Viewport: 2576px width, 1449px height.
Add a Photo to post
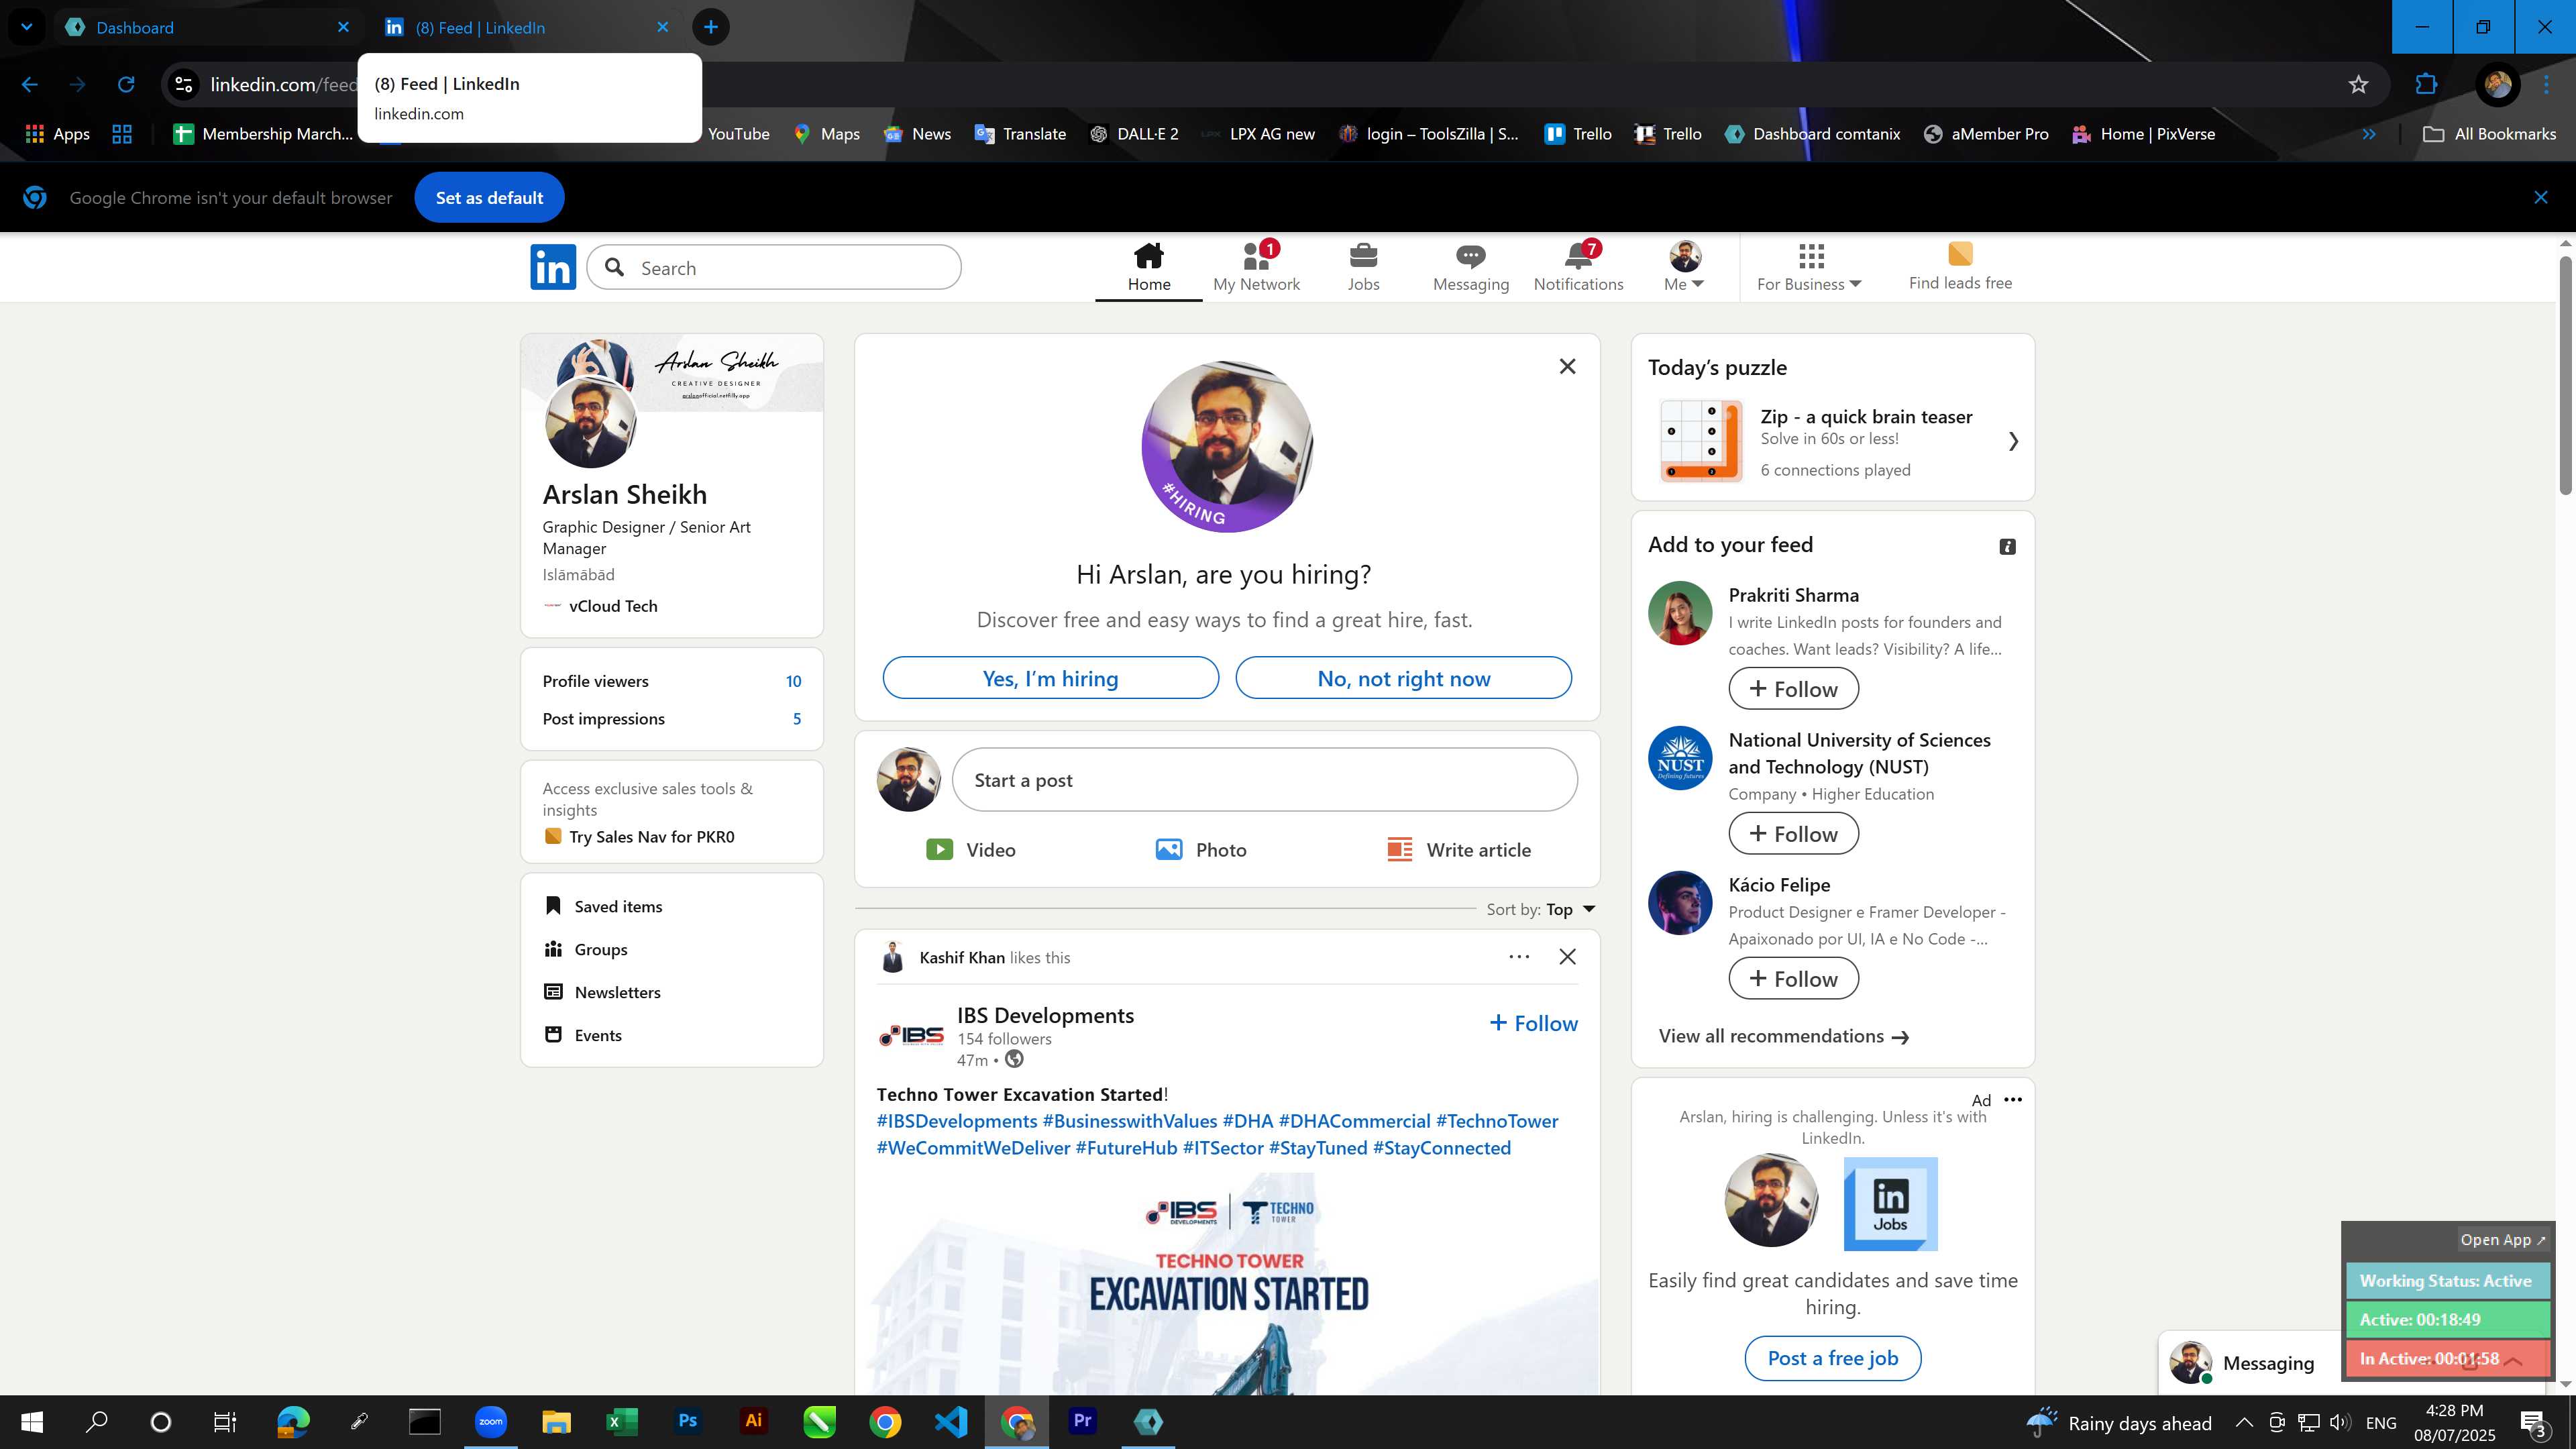click(1200, 849)
